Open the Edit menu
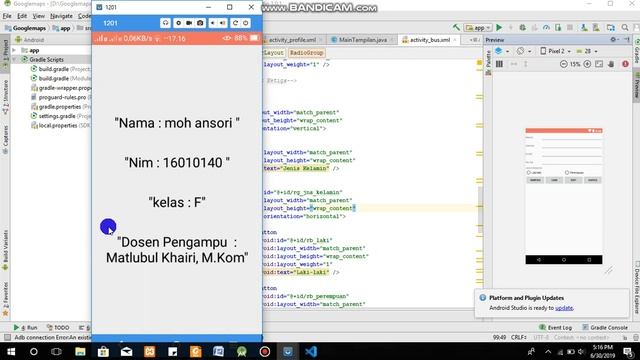The width and height of the screenshot is (640, 360). [x=22, y=16]
